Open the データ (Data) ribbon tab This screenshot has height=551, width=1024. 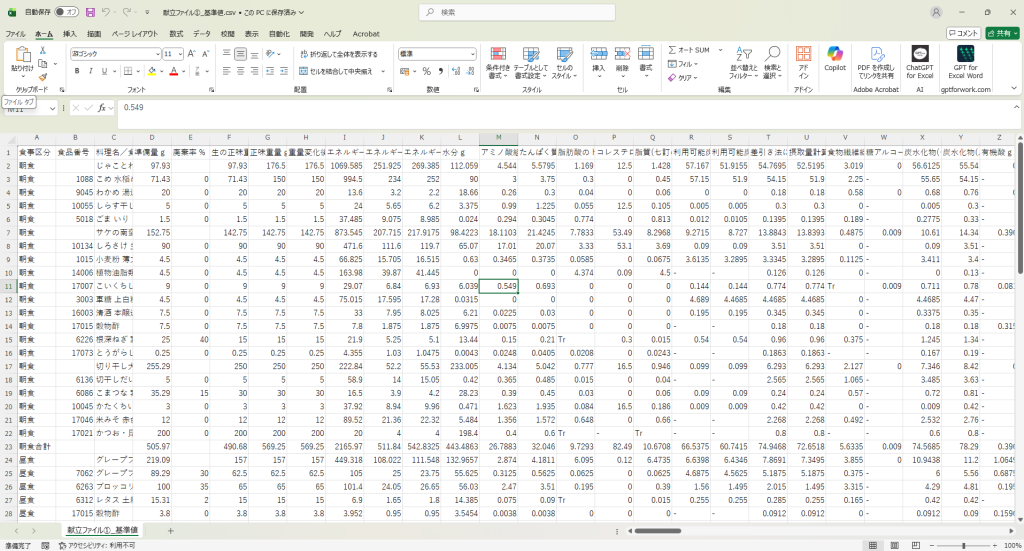coord(201,33)
